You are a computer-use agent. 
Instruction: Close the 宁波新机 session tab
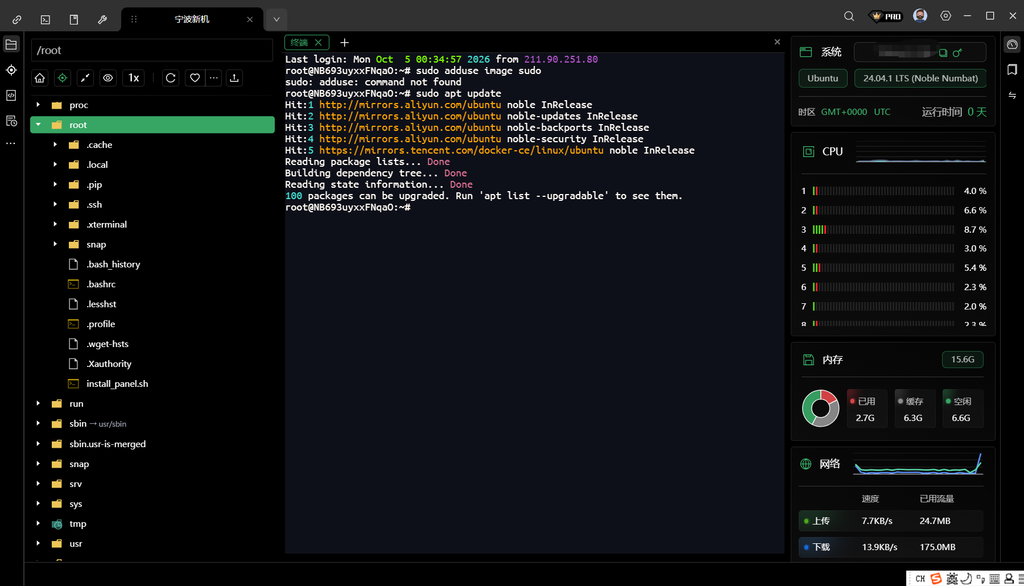(x=249, y=20)
